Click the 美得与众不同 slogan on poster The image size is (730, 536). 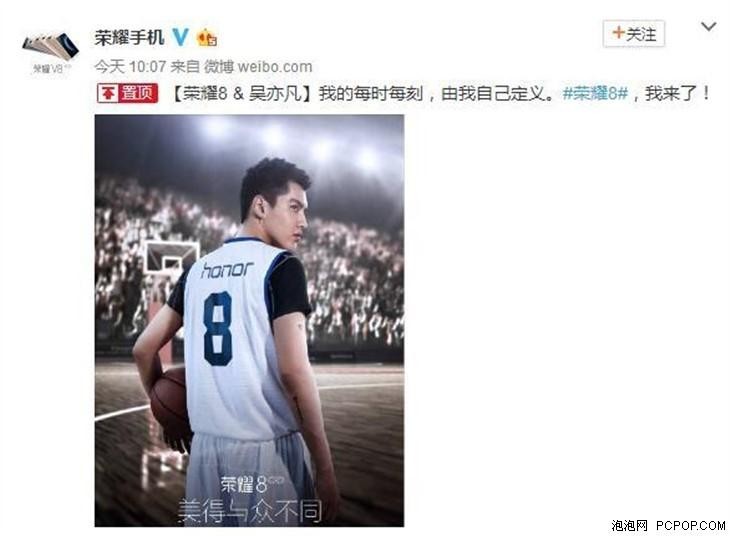(x=250, y=511)
